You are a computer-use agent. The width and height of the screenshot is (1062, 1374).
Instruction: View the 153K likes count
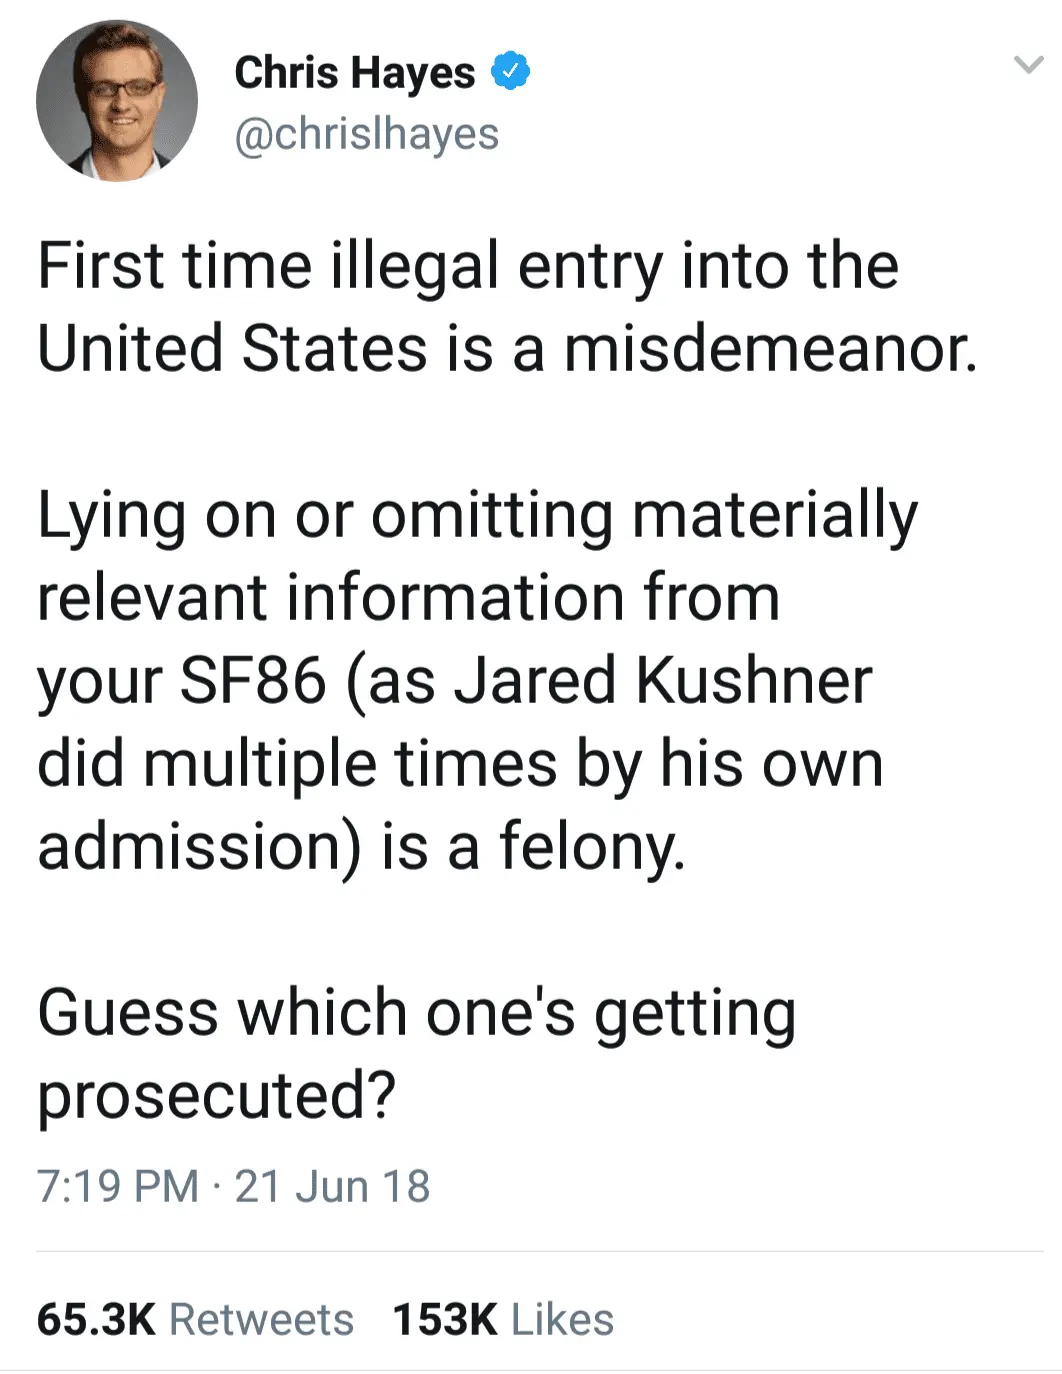445,1319
